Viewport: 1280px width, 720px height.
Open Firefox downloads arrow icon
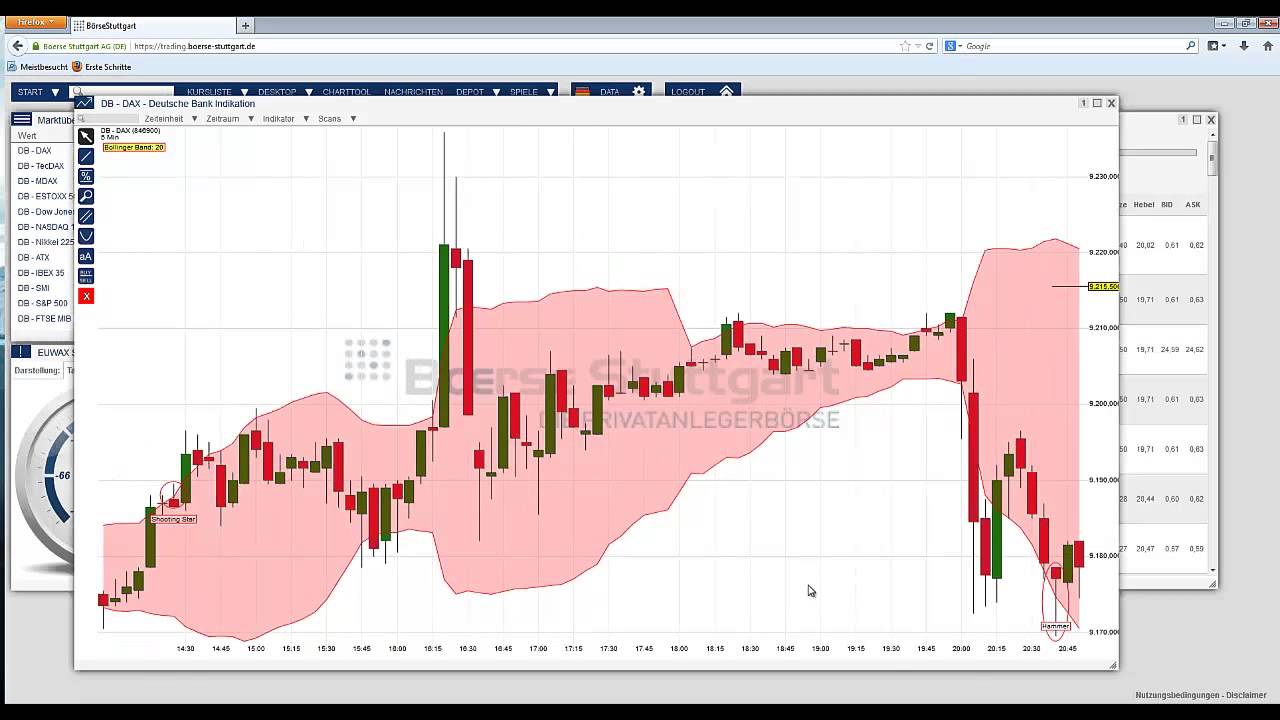coord(1244,46)
